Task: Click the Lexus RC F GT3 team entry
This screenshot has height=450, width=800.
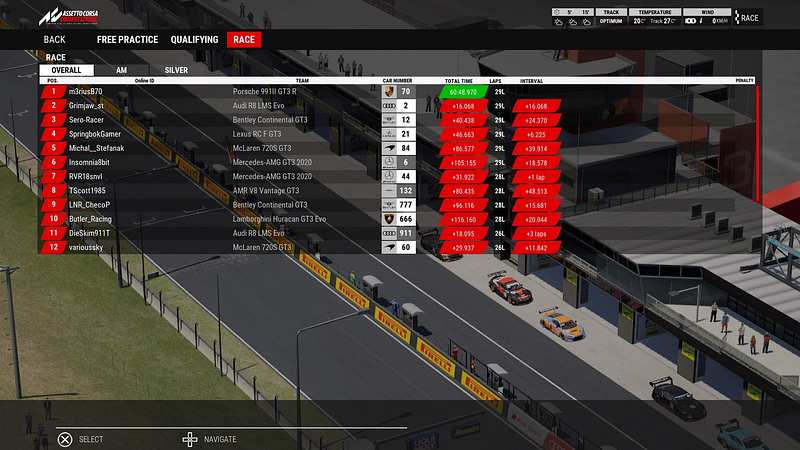Action: [257, 134]
